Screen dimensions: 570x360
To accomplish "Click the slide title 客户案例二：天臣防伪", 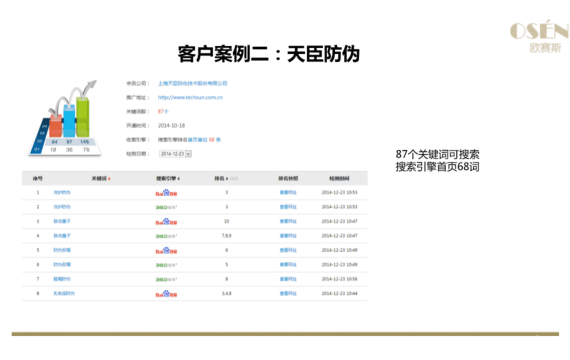I will (x=269, y=54).
